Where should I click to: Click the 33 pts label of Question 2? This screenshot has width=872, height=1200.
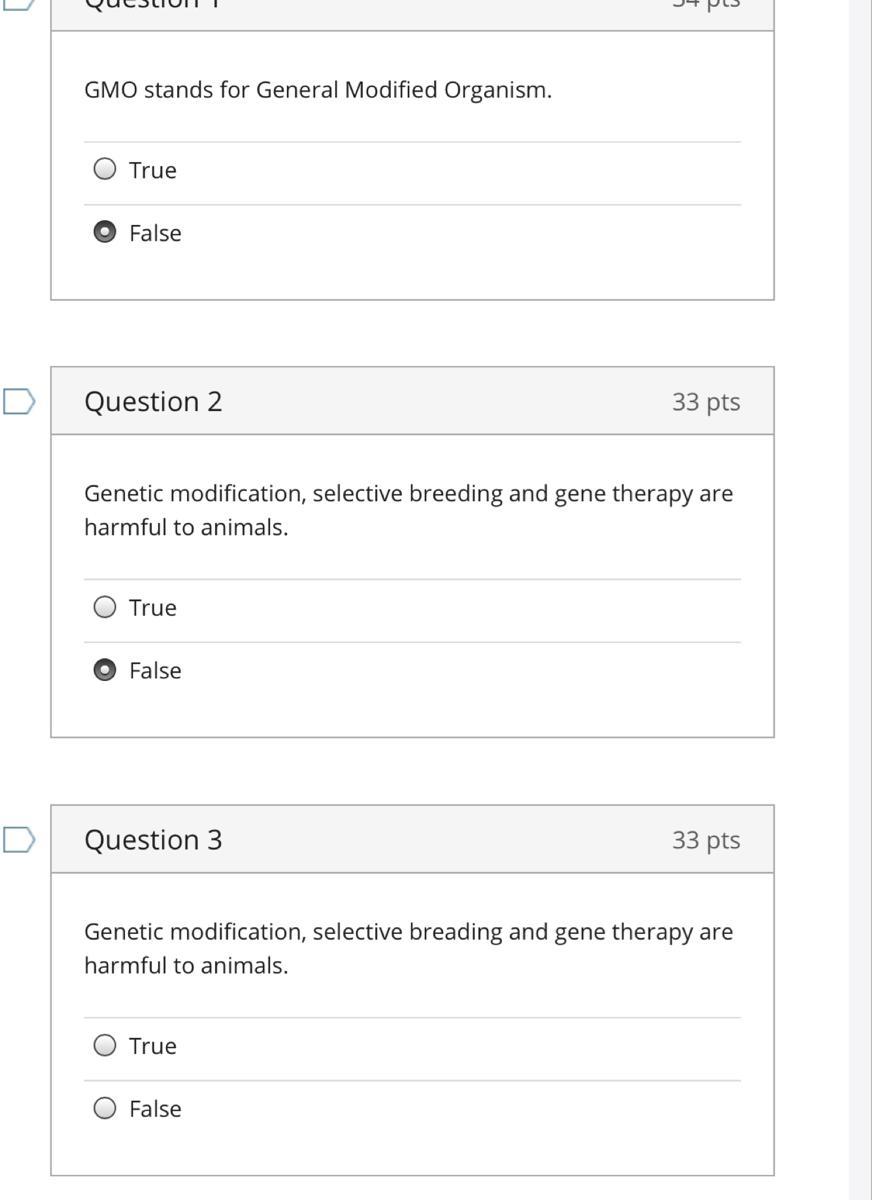[x=706, y=402]
